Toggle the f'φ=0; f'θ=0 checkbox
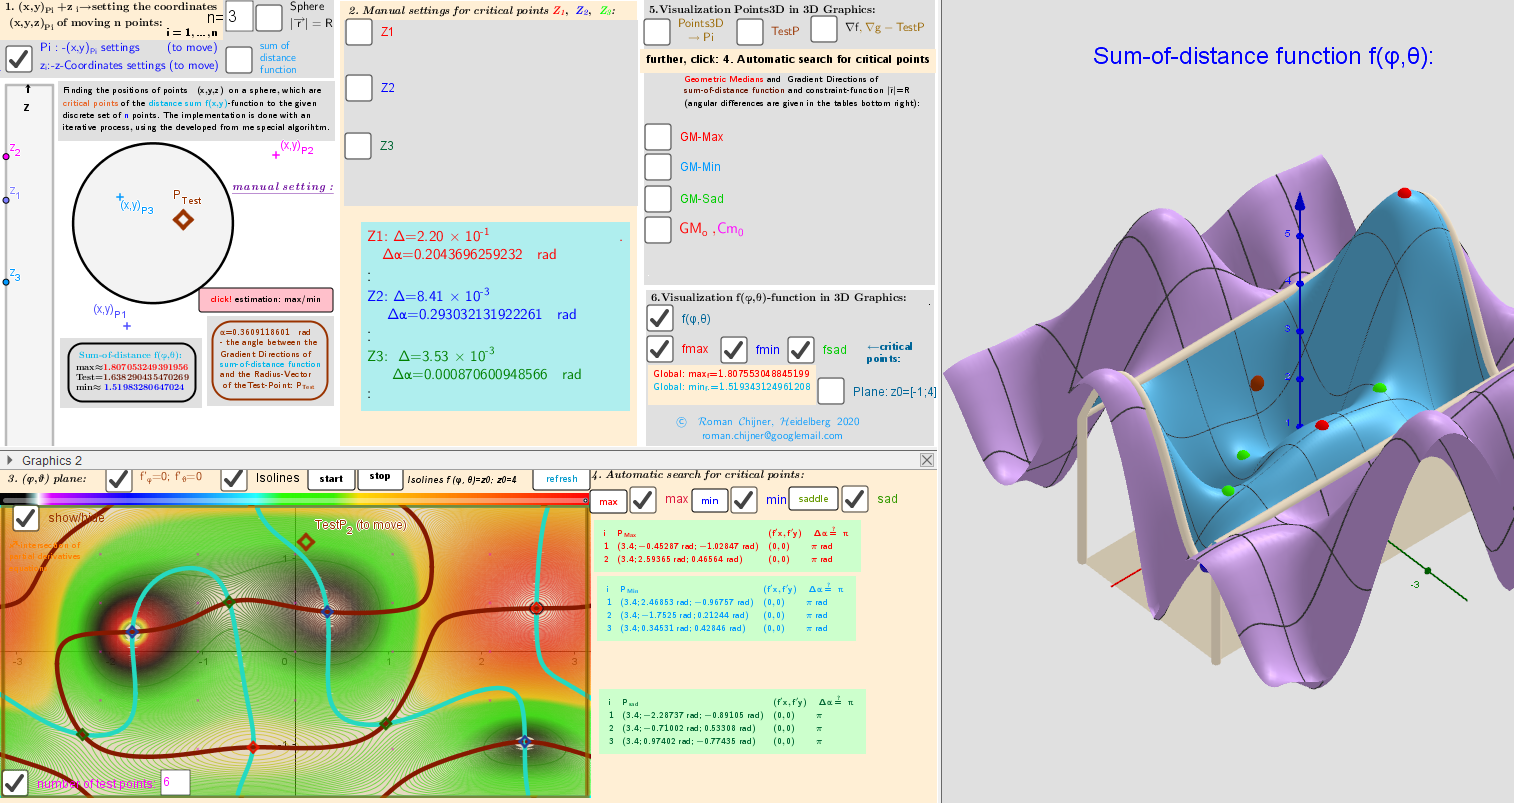Screen dimensions: 1514x803 point(119,479)
